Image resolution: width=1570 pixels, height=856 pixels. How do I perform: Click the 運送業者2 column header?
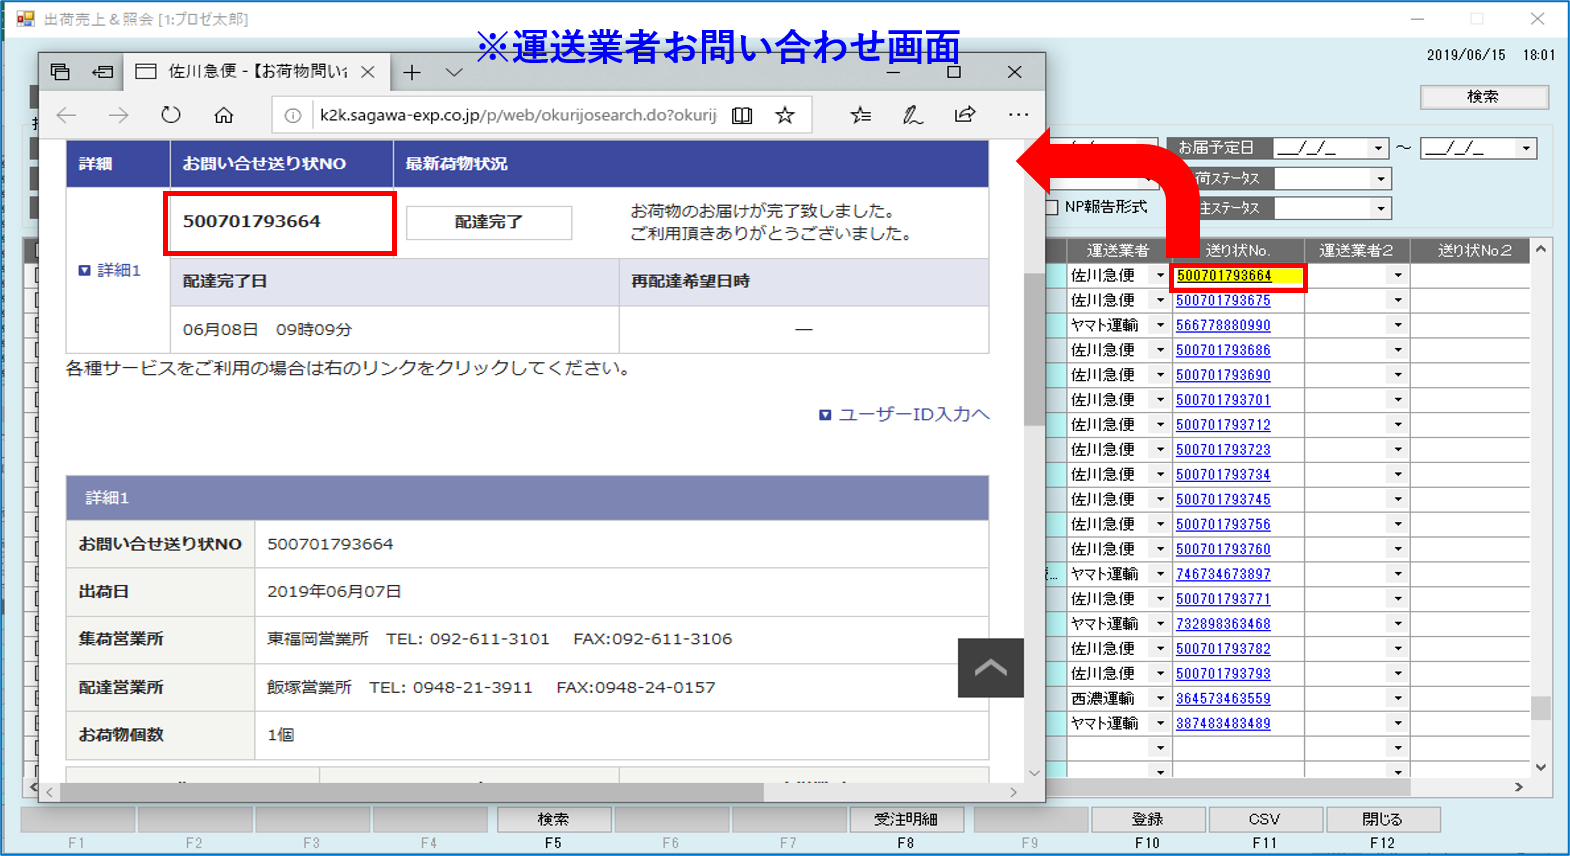(1356, 251)
